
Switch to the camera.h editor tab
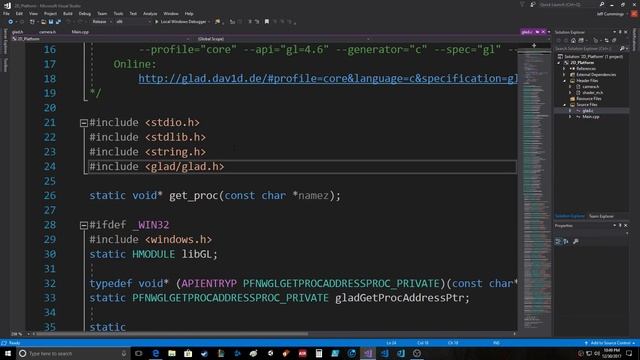tap(47, 32)
